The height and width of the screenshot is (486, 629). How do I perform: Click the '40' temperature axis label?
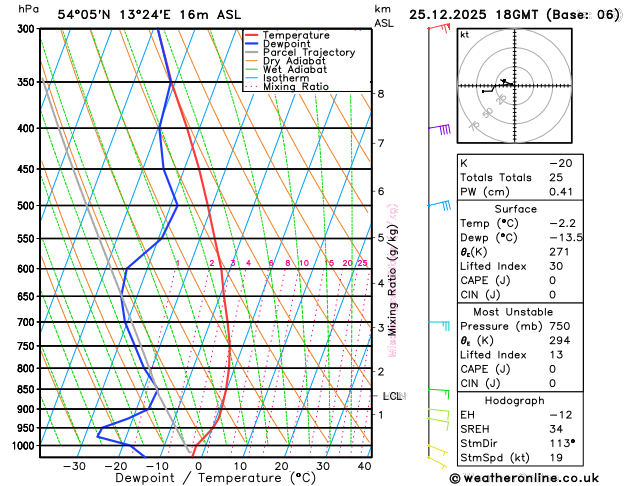click(364, 466)
